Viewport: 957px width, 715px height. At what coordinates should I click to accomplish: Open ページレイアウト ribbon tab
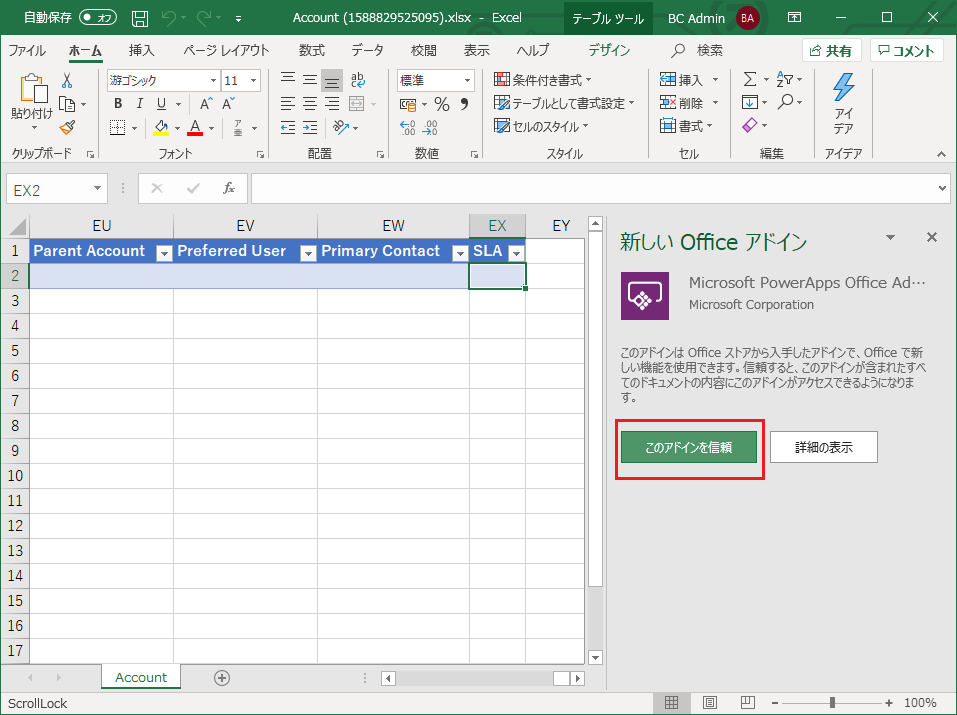pos(226,51)
